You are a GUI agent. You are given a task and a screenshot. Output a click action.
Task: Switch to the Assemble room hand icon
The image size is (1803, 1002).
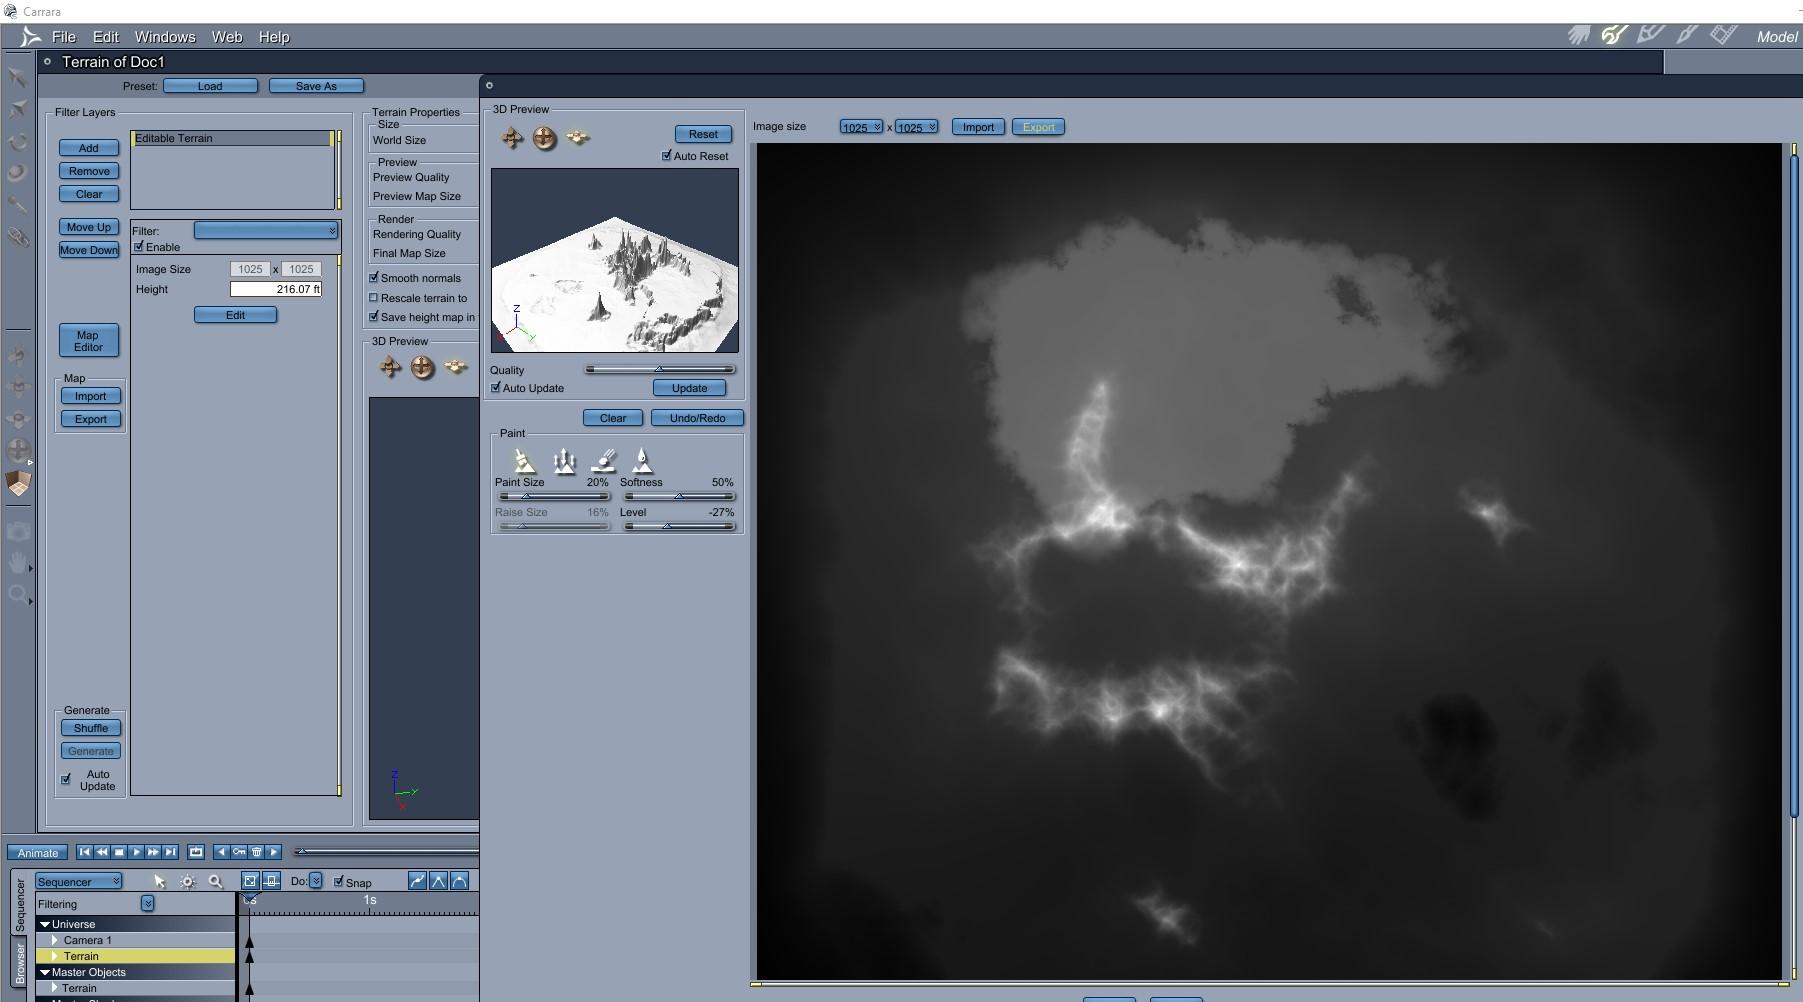(x=1579, y=36)
